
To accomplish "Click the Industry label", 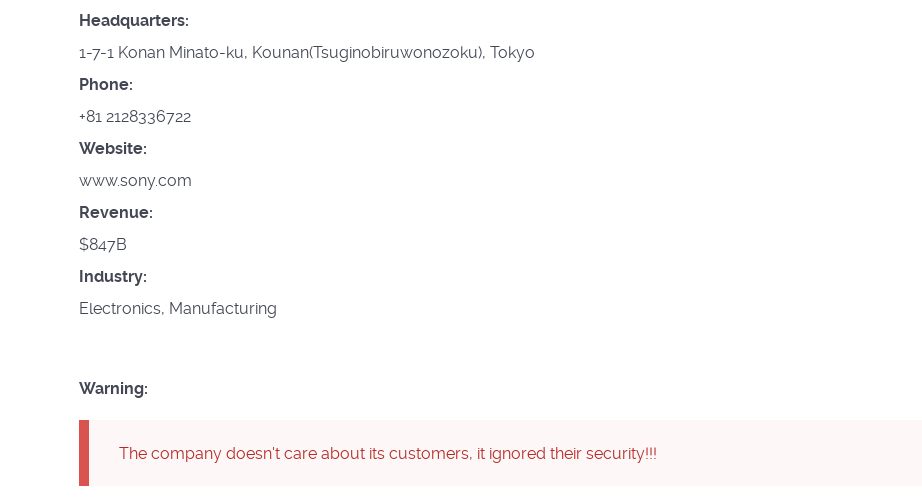I will 113,276.
